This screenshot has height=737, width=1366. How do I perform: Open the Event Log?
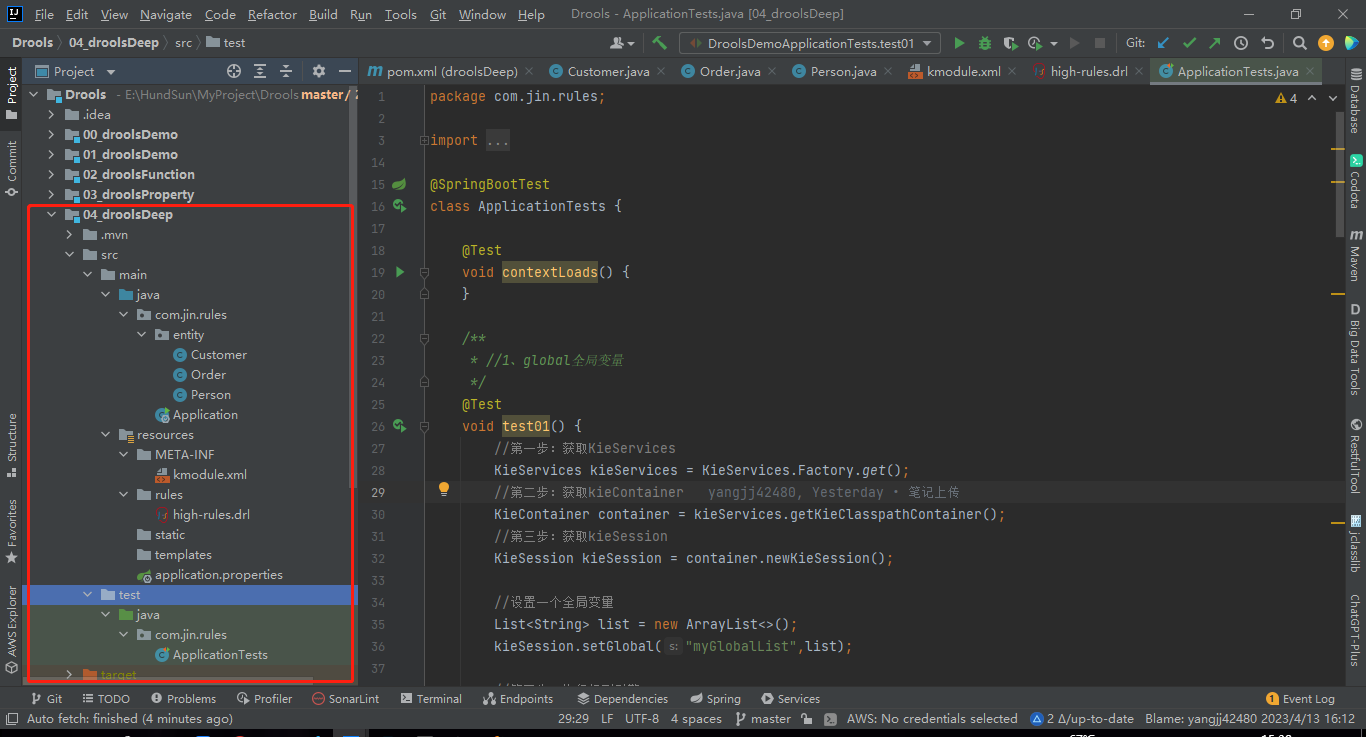[x=1300, y=699]
